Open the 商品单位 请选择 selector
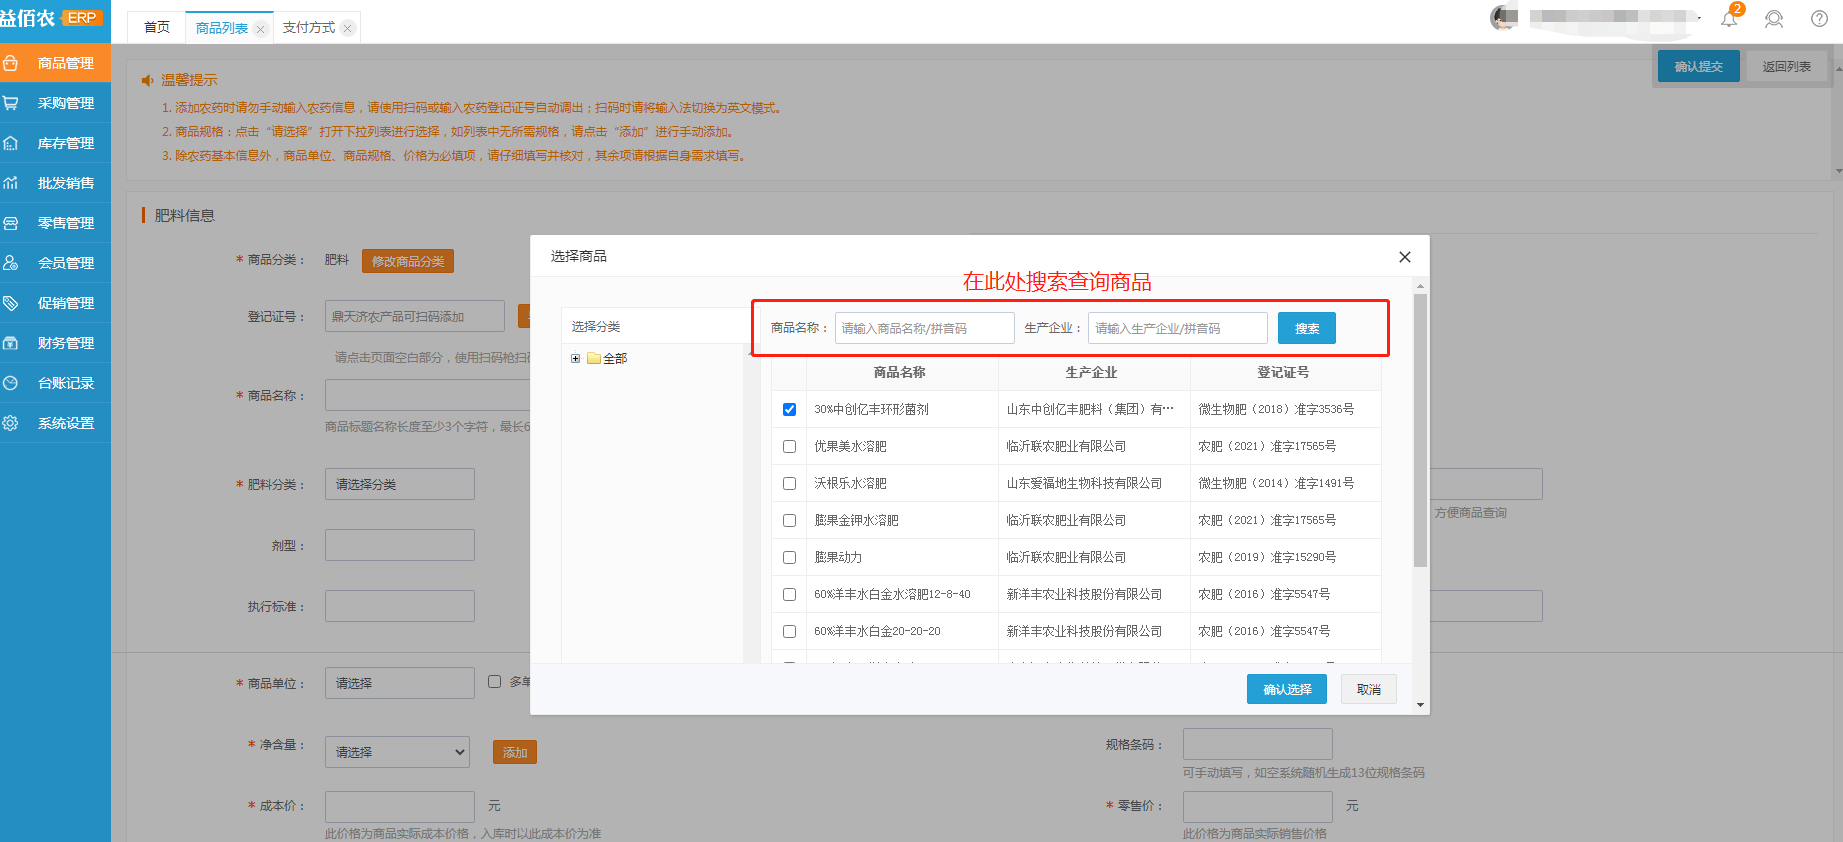1843x842 pixels. (x=399, y=683)
